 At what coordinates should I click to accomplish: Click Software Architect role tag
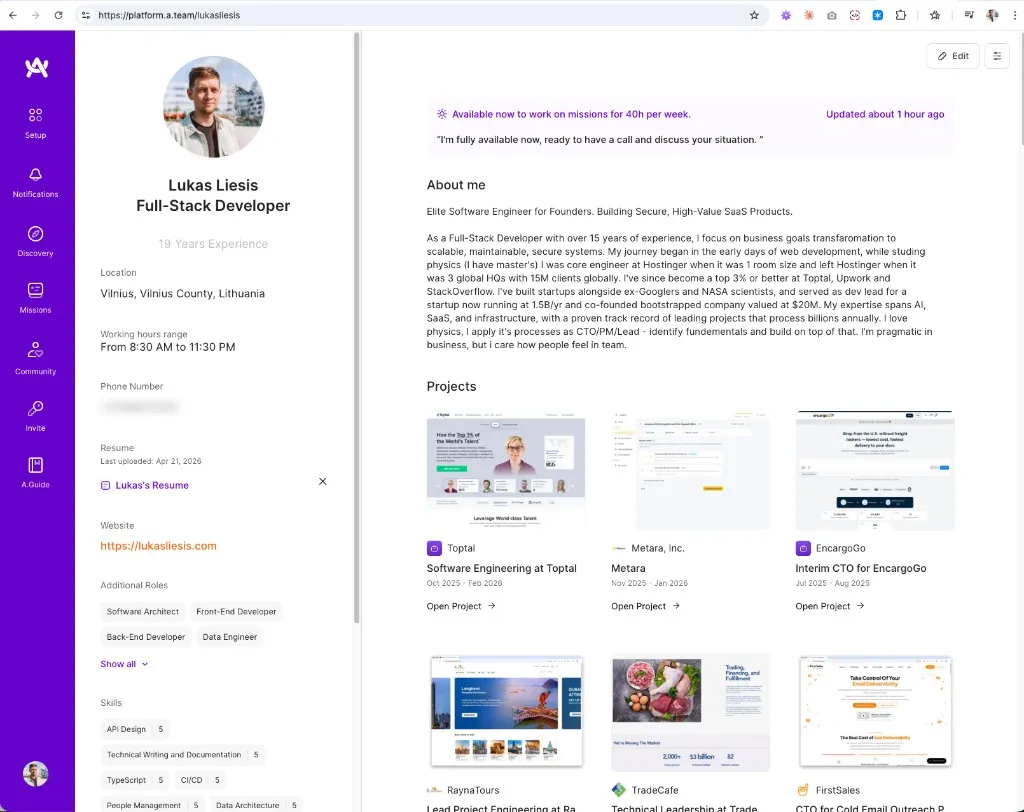tap(142, 611)
